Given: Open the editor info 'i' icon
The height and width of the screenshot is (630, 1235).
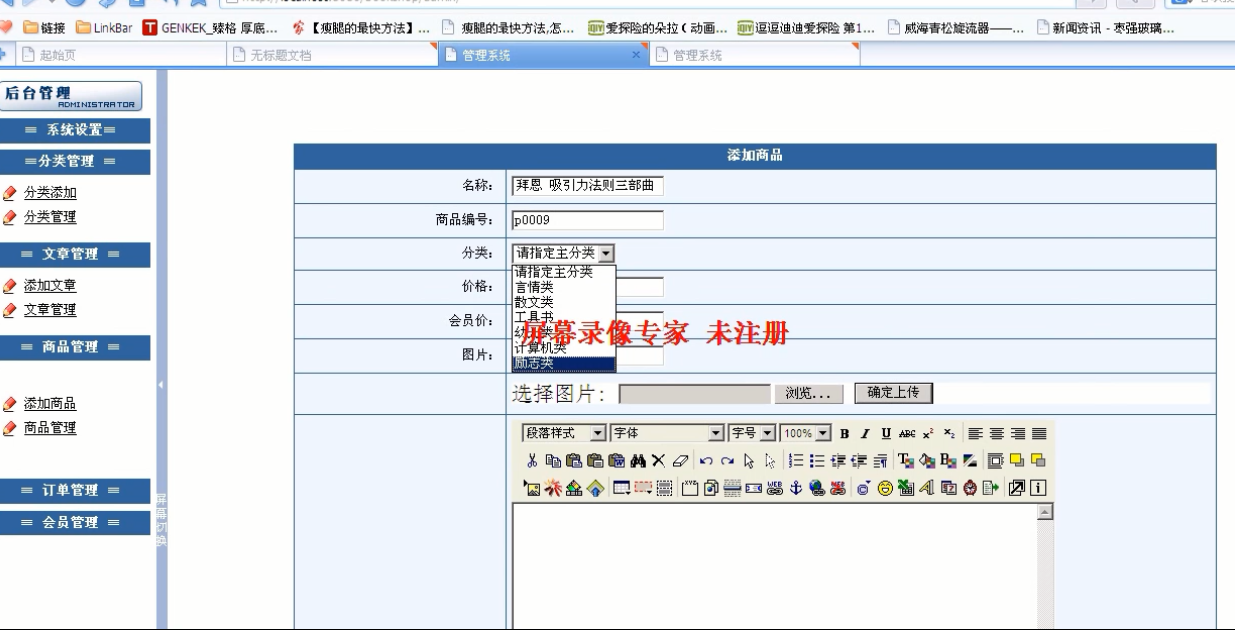Looking at the screenshot, I should click(1038, 488).
